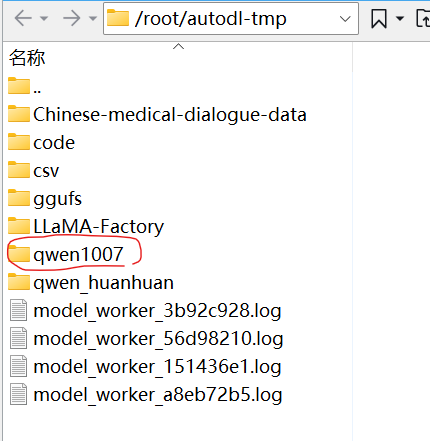Click the /root/autodl-tmp path field
Viewport: 430px width, 441px height.
(231, 18)
